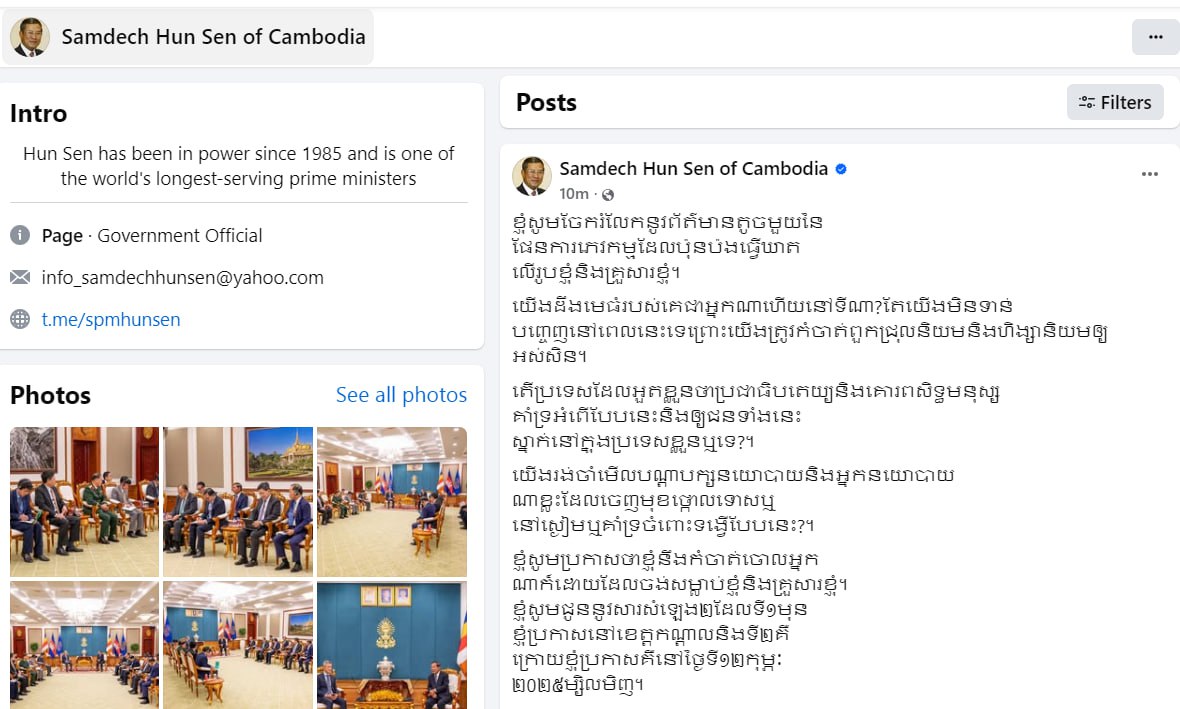Open the t.me/spmhunsen link
Image resolution: width=1180 pixels, height=709 pixels.
111,320
